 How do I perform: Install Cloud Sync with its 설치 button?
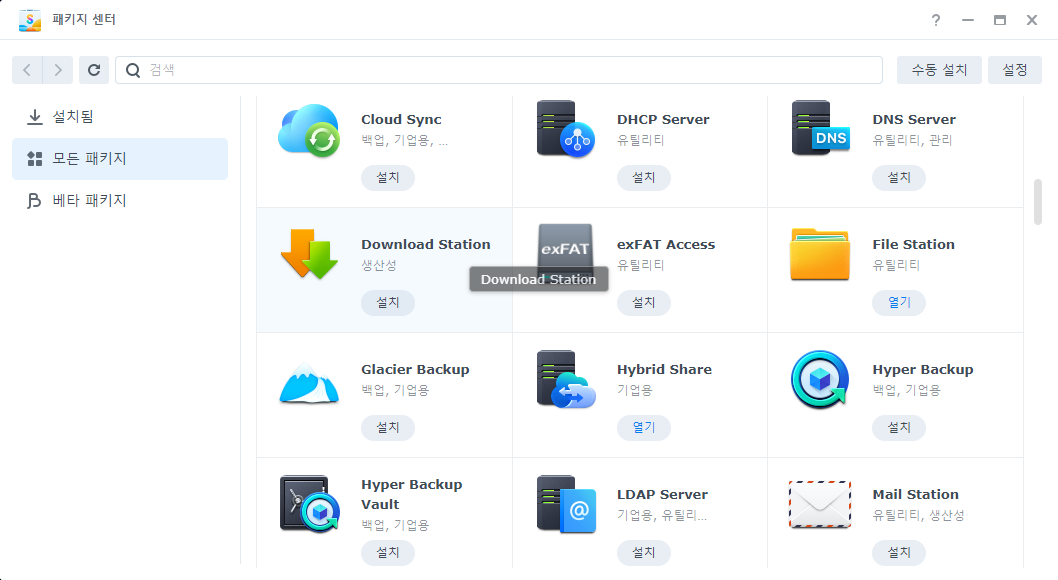(x=388, y=177)
